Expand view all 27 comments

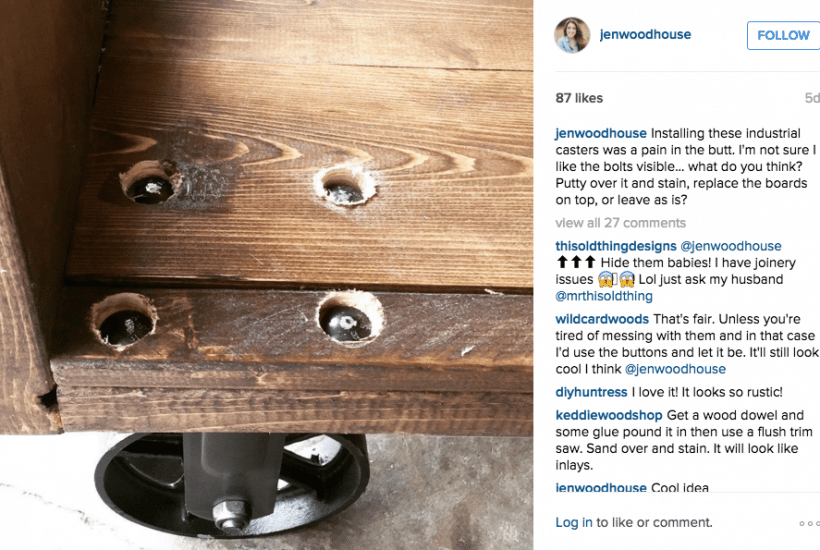tap(620, 223)
